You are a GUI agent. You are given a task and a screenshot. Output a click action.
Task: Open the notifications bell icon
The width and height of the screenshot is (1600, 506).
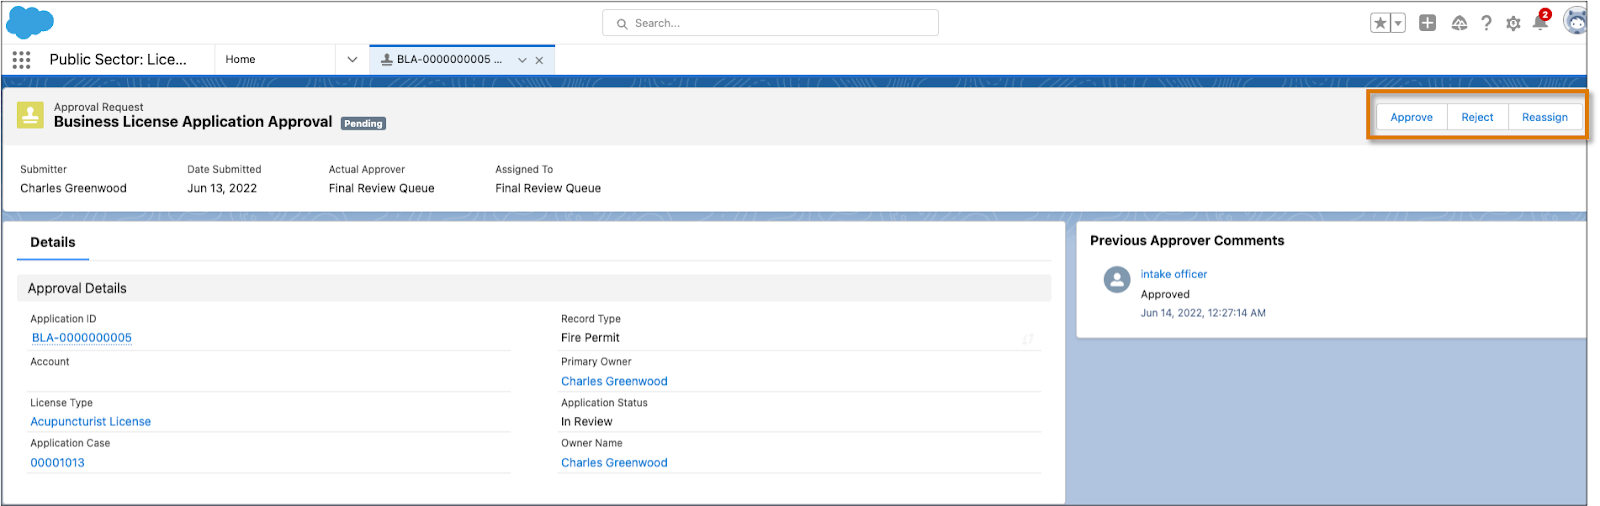coord(1541,21)
